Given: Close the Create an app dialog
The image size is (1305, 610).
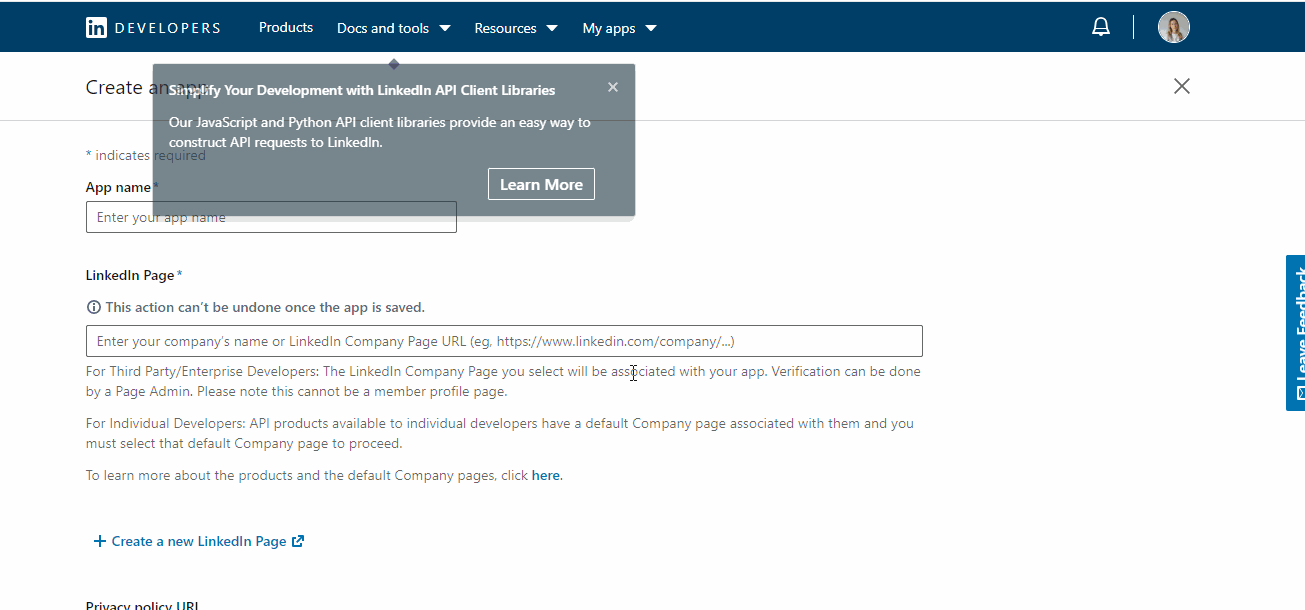Looking at the screenshot, I should click(x=1182, y=86).
